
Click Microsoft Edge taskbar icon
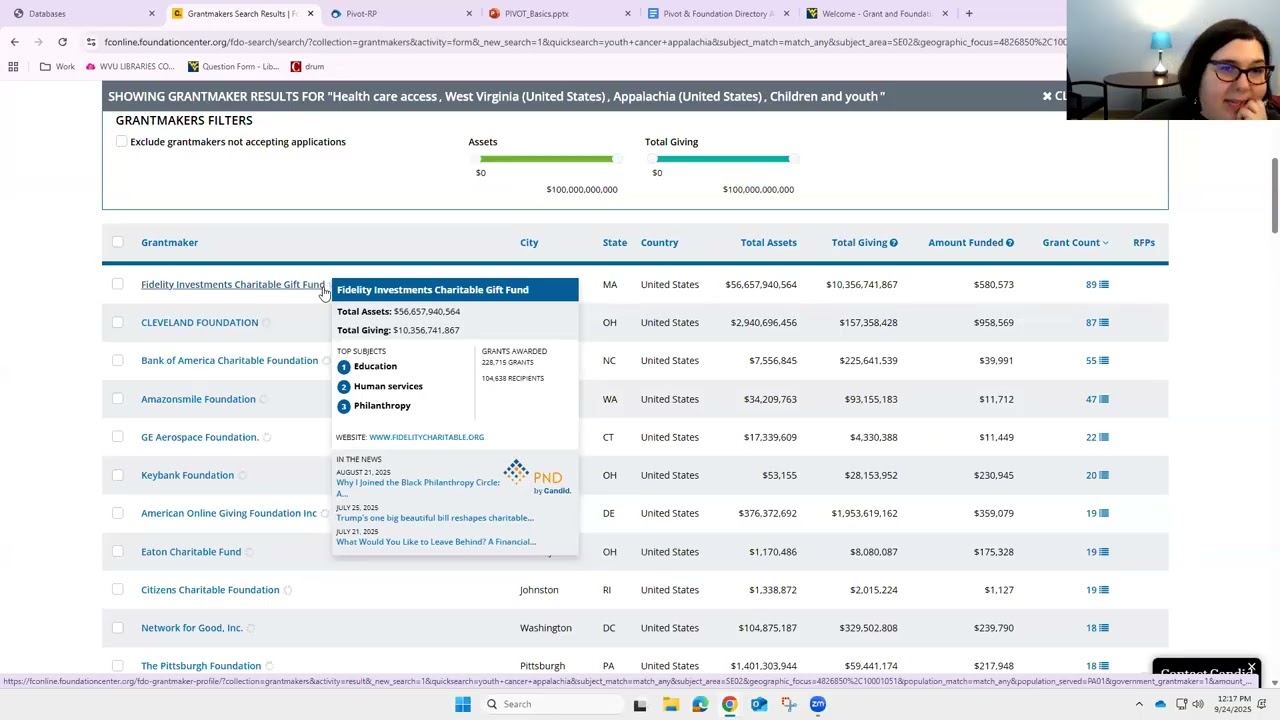(700, 704)
